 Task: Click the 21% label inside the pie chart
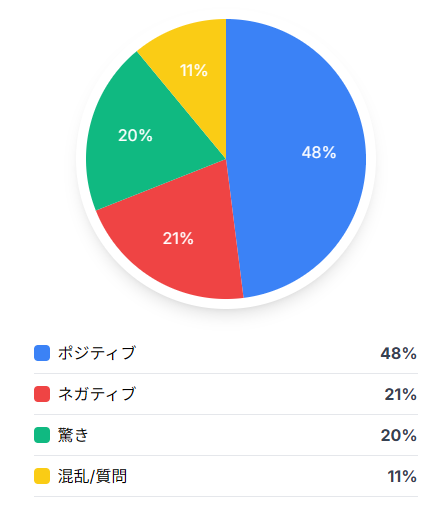point(178,238)
